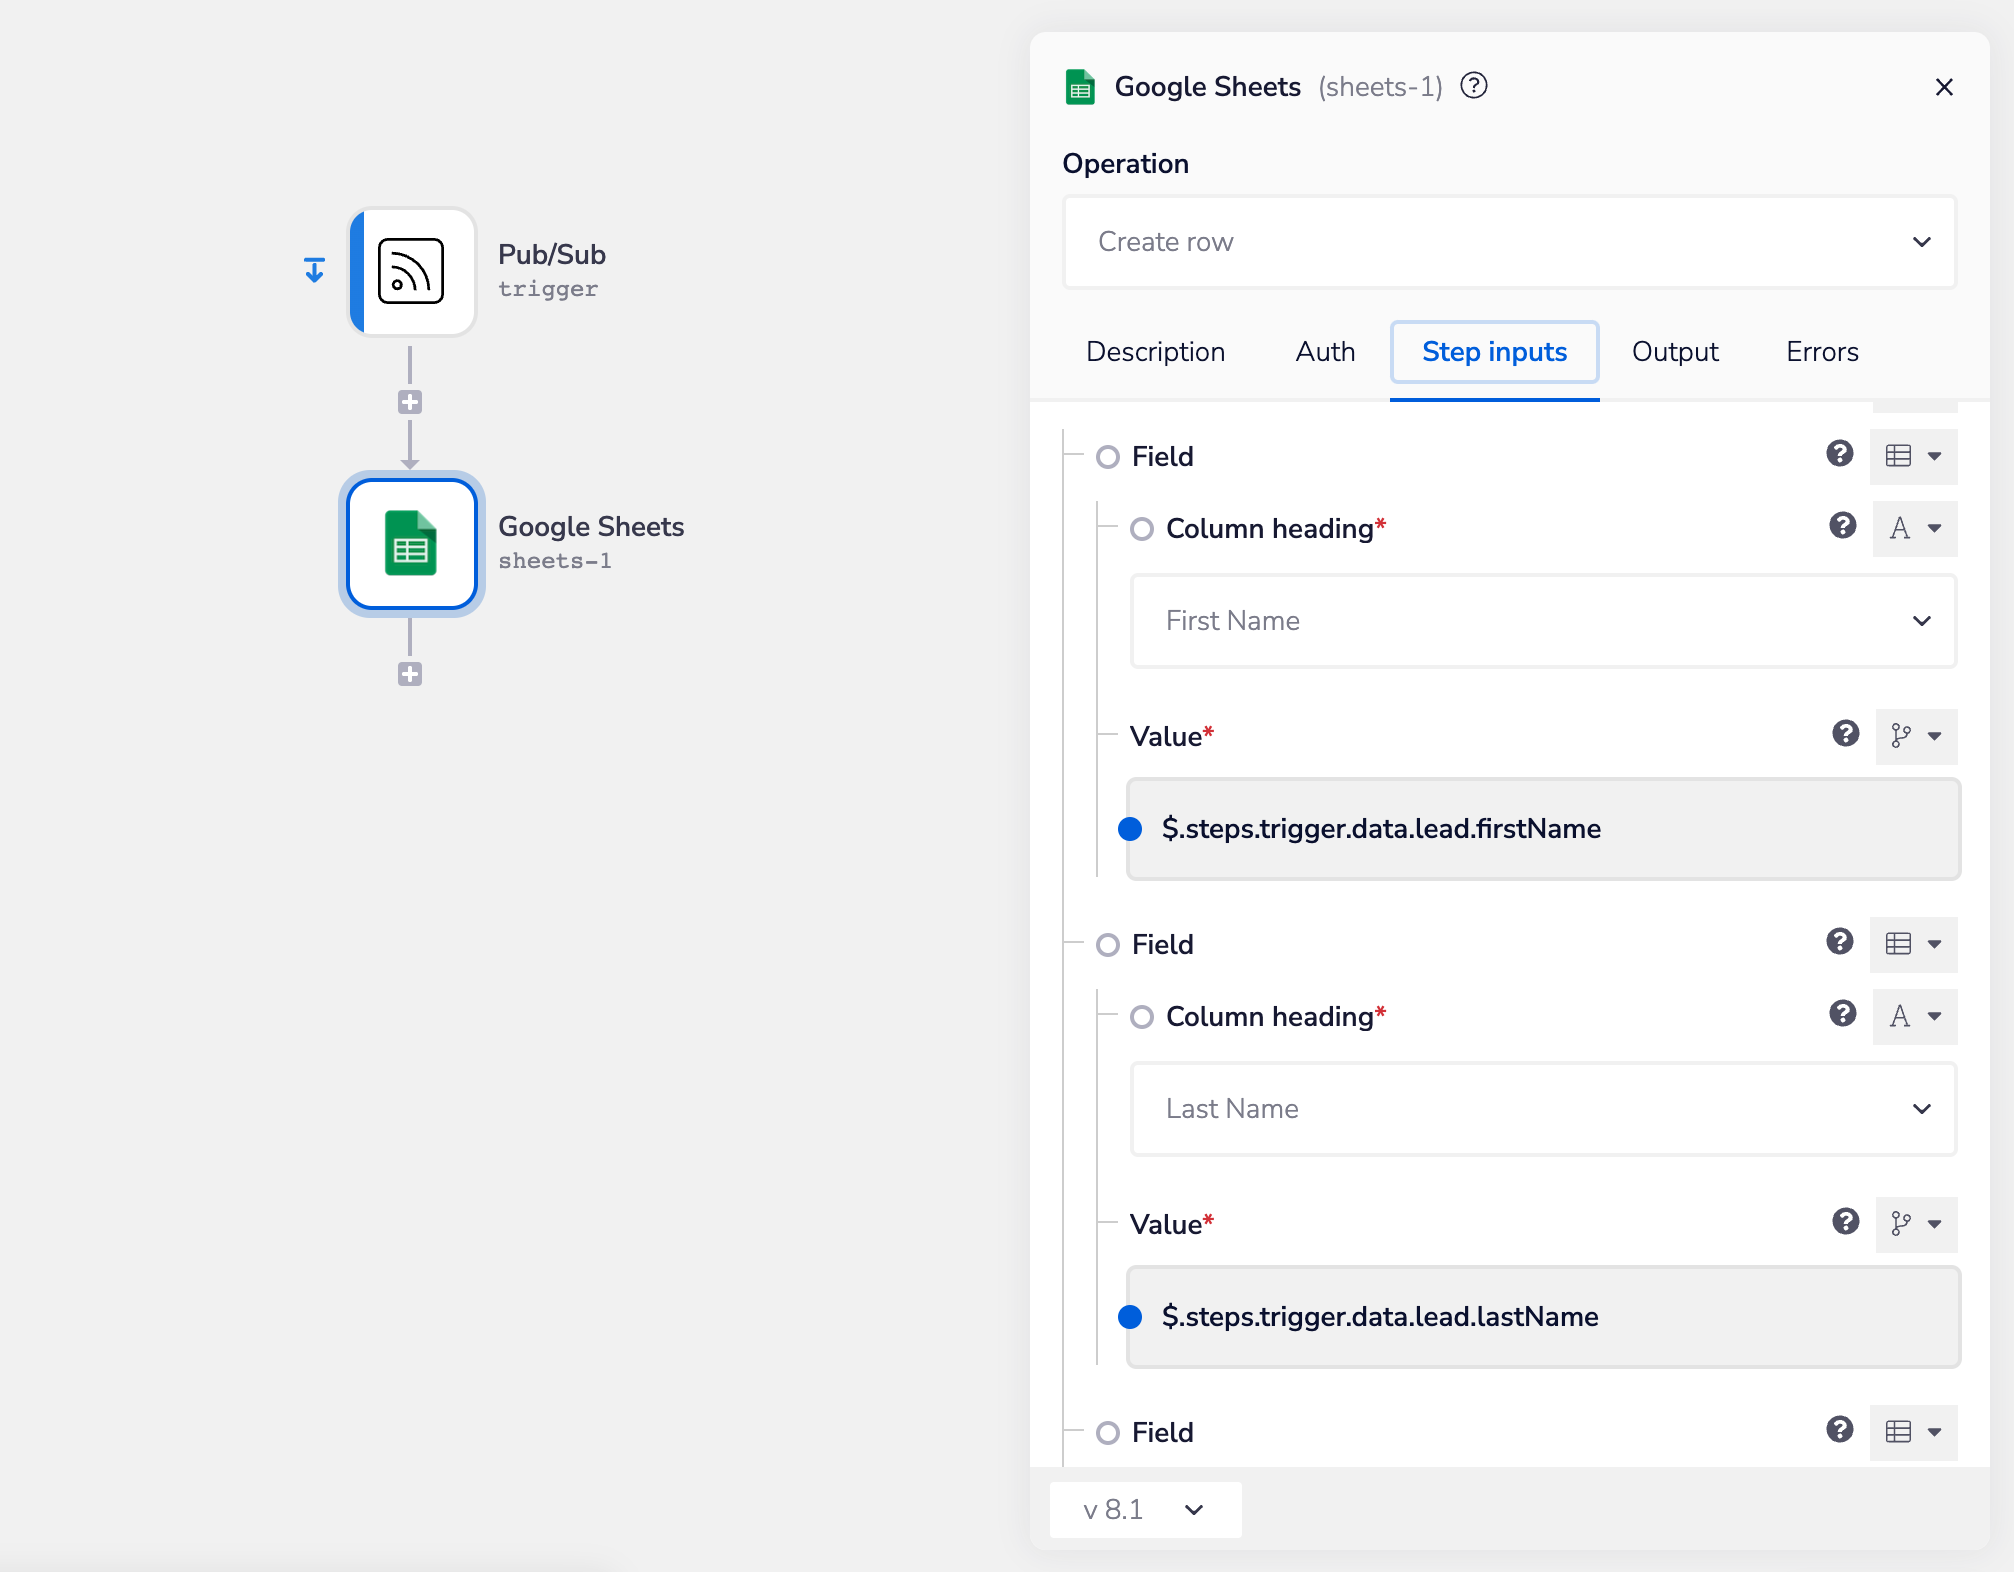
Task: Select the radio beside the second Field entry
Action: (x=1108, y=944)
